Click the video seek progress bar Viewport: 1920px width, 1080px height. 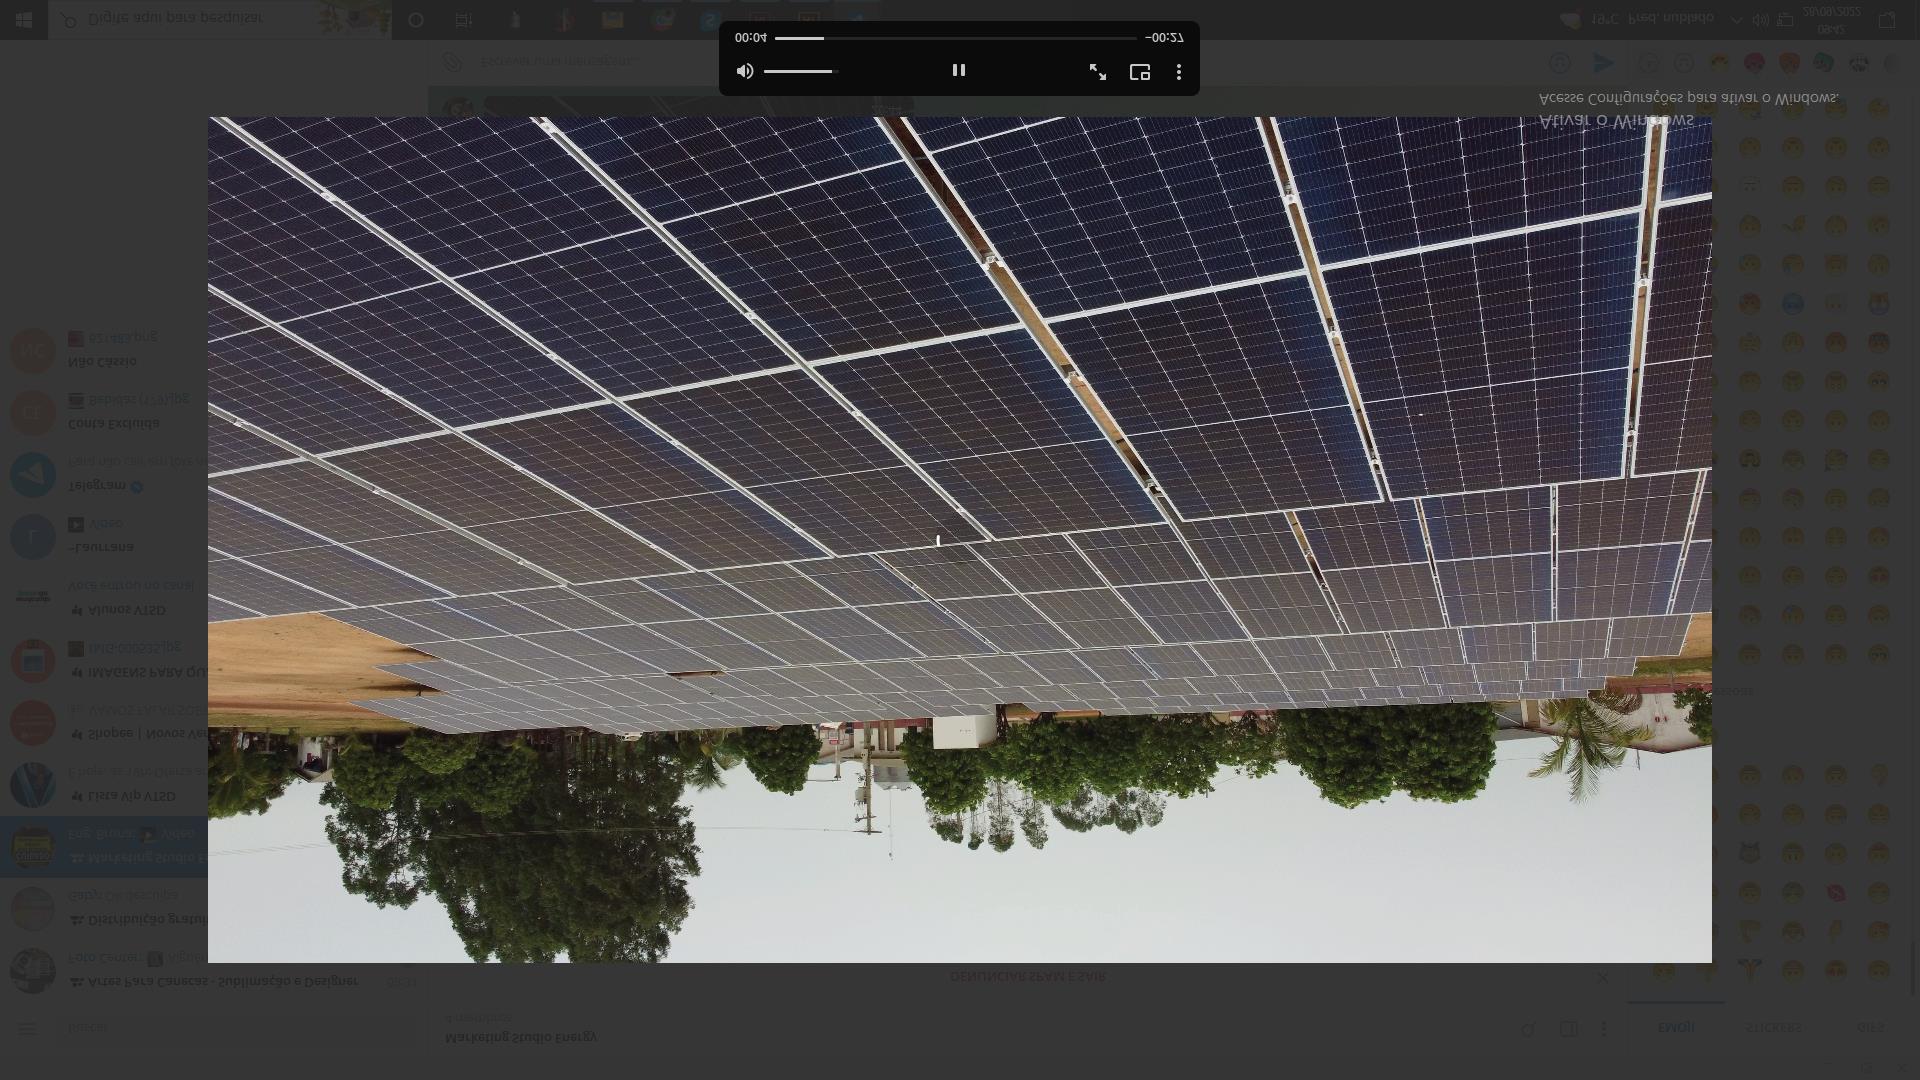tap(955, 38)
